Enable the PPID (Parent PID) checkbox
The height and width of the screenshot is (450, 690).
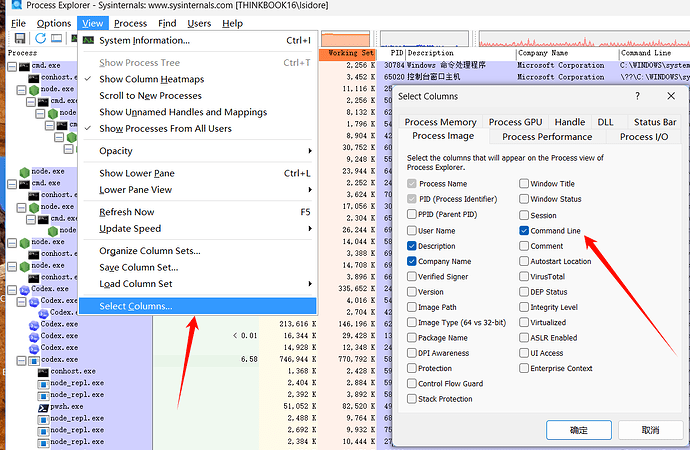[411, 214]
